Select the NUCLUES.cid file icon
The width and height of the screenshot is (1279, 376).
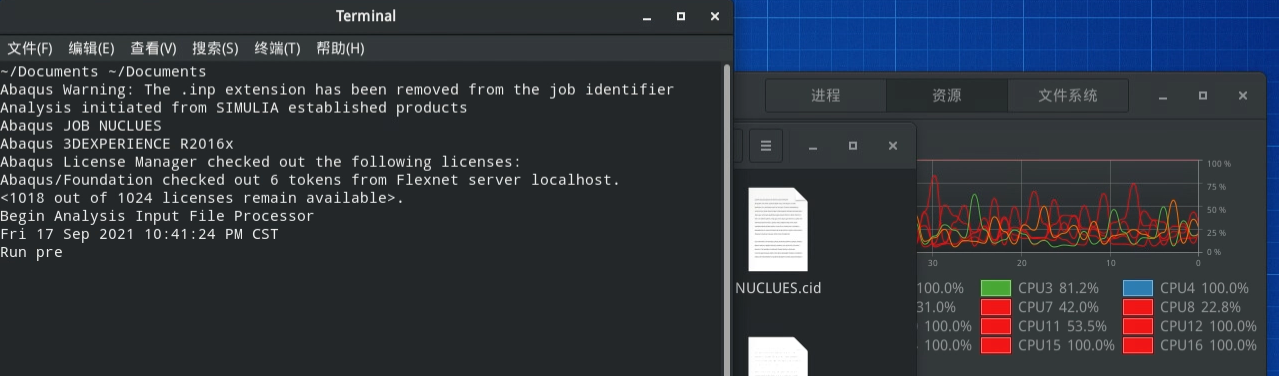click(x=778, y=229)
